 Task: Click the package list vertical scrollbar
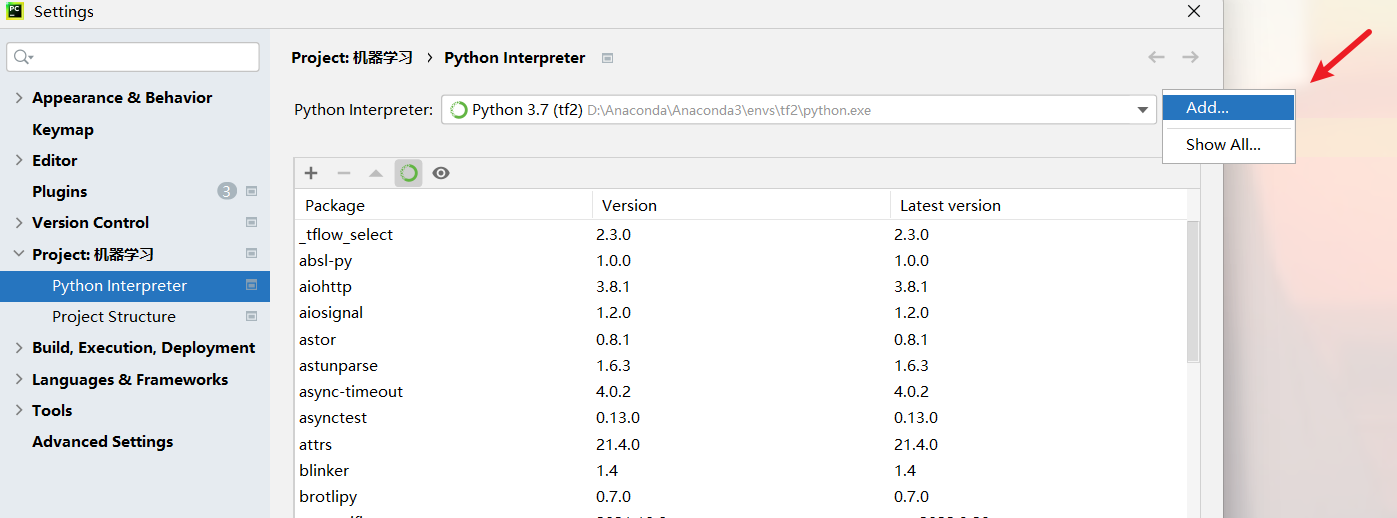[x=1192, y=290]
